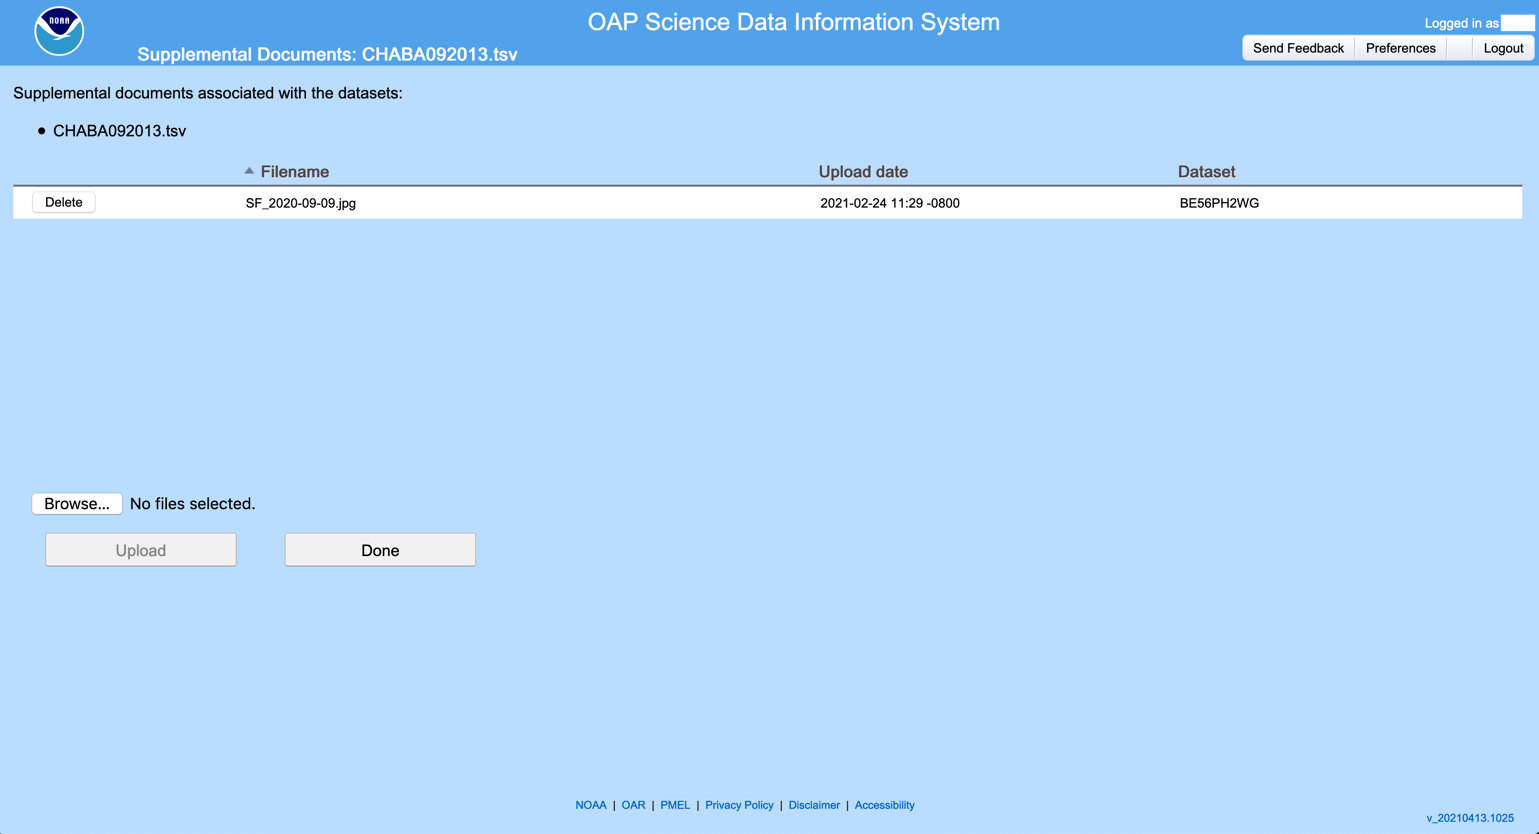The image size is (1539, 834).
Task: Open the Accessibility footer link
Action: [884, 805]
